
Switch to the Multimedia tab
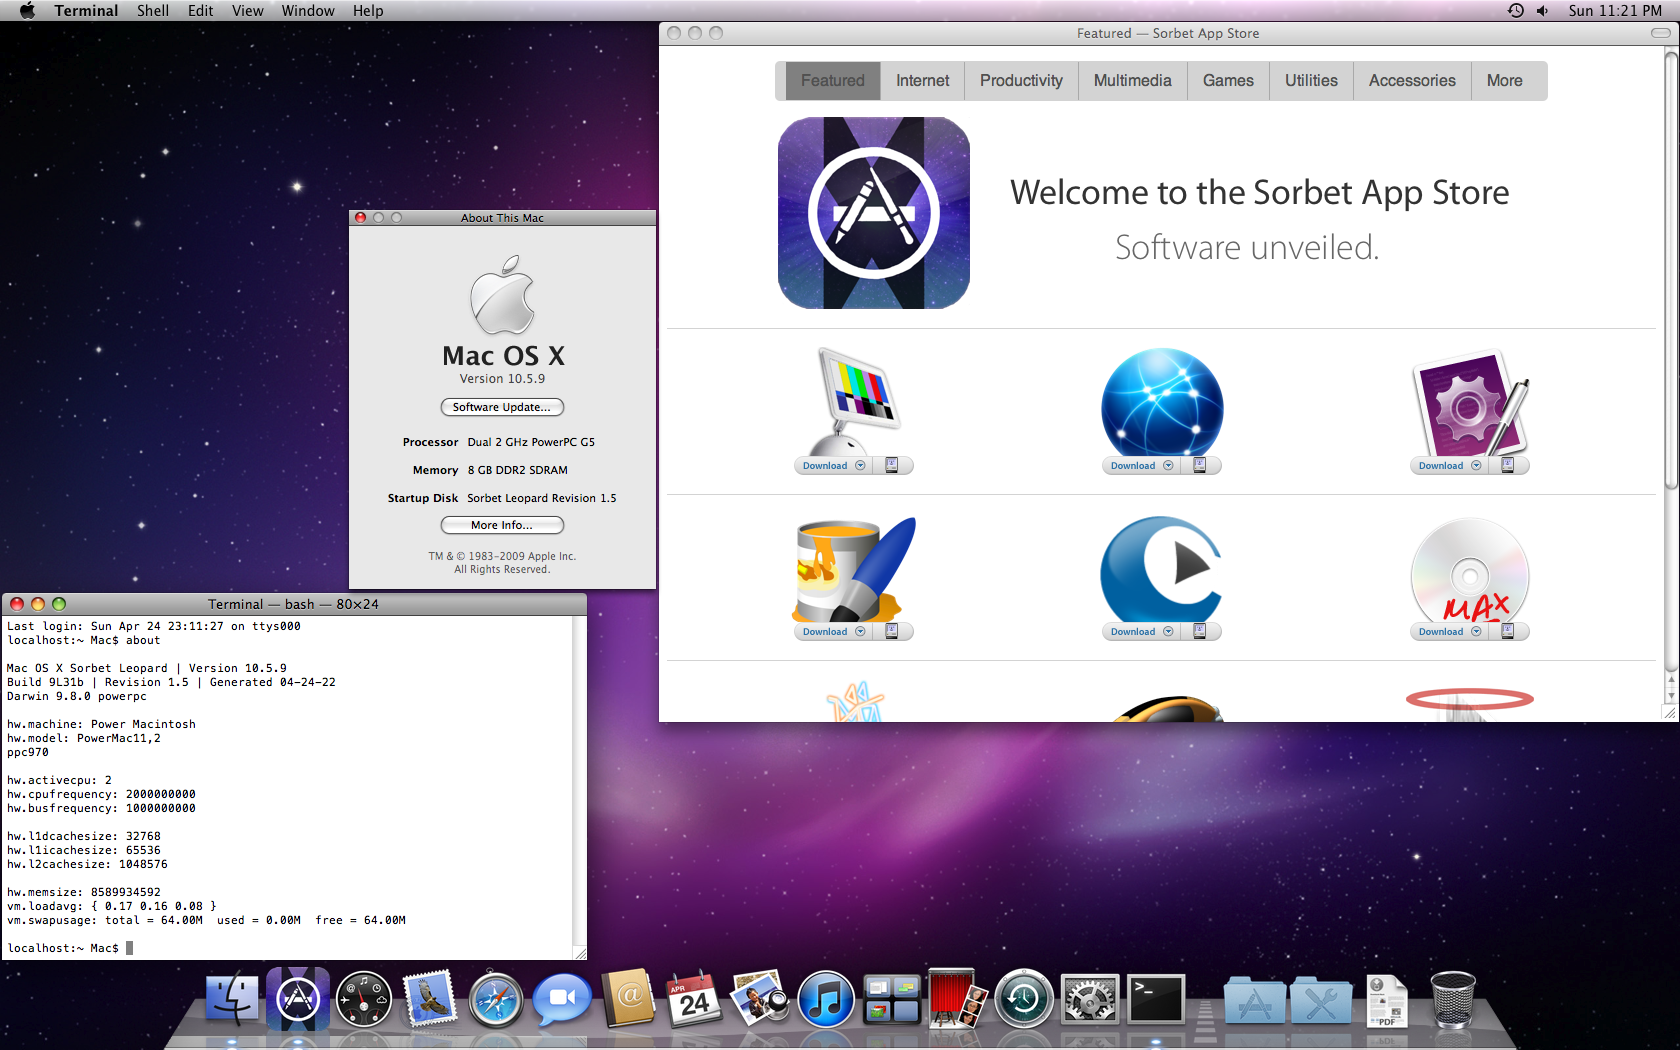[x=1133, y=81]
